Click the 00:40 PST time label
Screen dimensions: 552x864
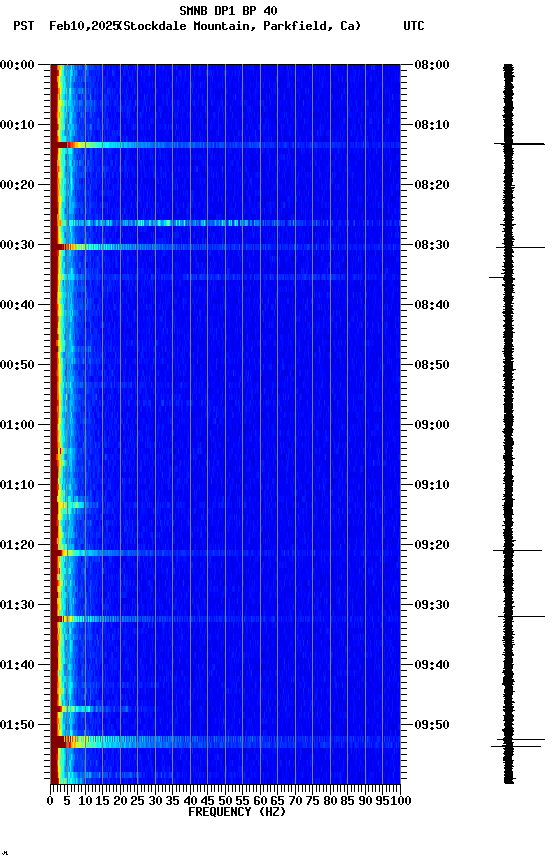pos(17,305)
